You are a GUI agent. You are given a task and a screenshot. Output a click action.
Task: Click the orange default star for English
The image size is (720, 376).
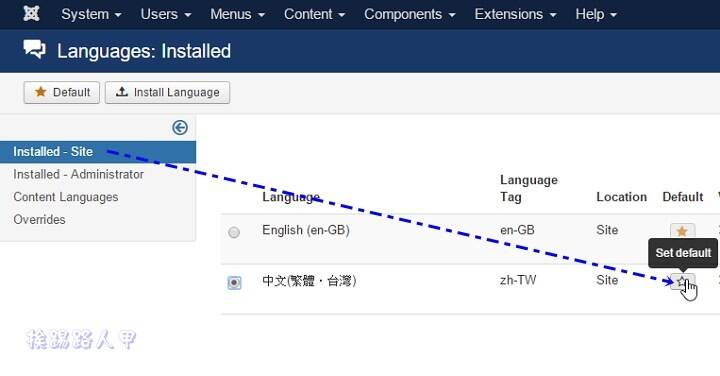tap(682, 230)
